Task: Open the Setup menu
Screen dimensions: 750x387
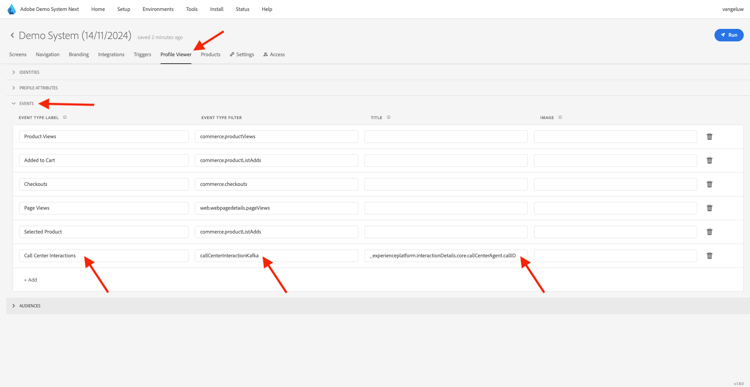Action: click(123, 9)
